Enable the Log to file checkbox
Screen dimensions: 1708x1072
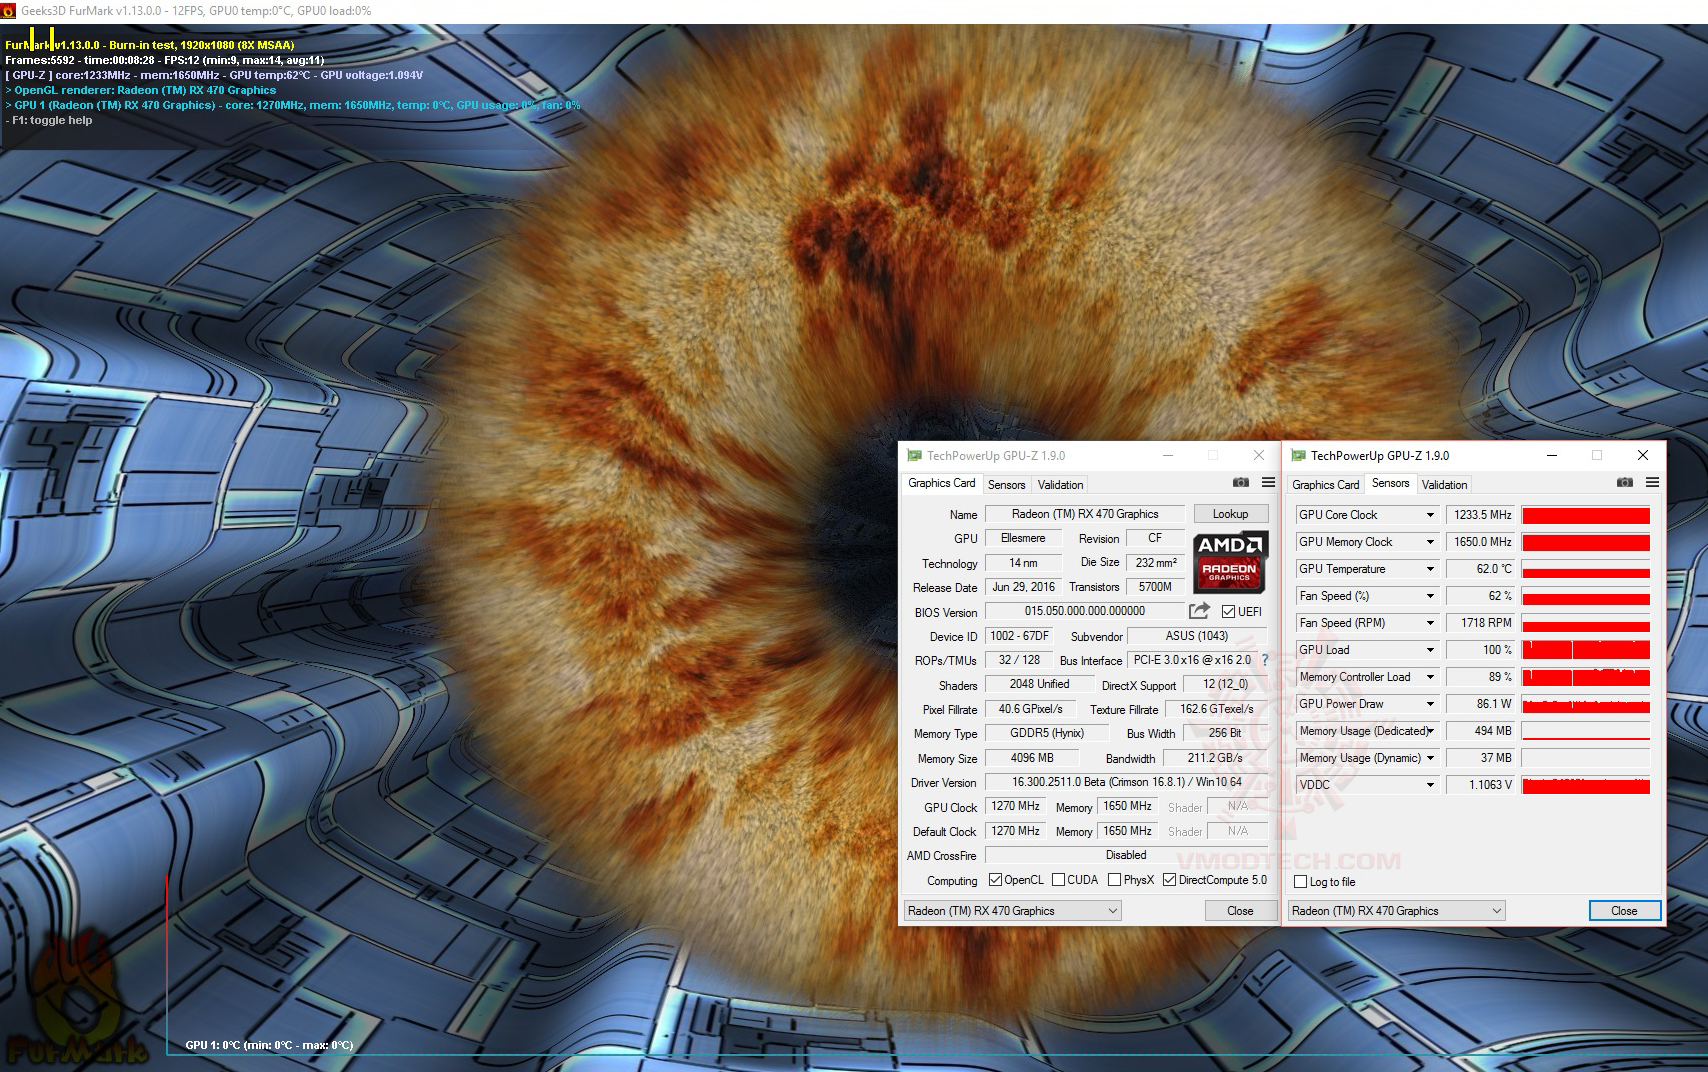(x=1301, y=882)
